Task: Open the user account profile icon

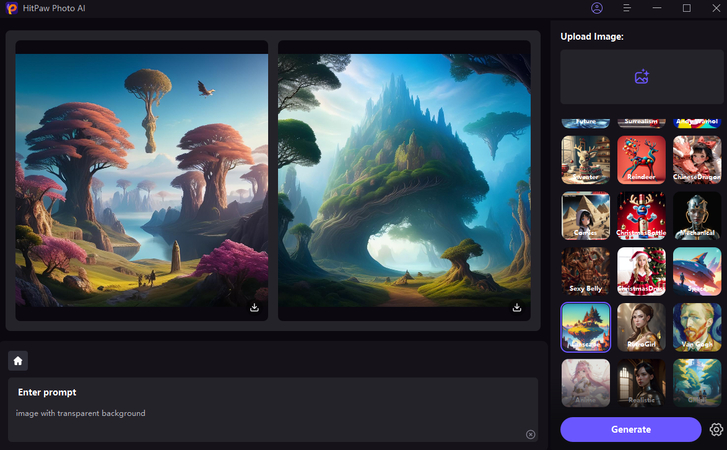Action: pyautogui.click(x=597, y=8)
